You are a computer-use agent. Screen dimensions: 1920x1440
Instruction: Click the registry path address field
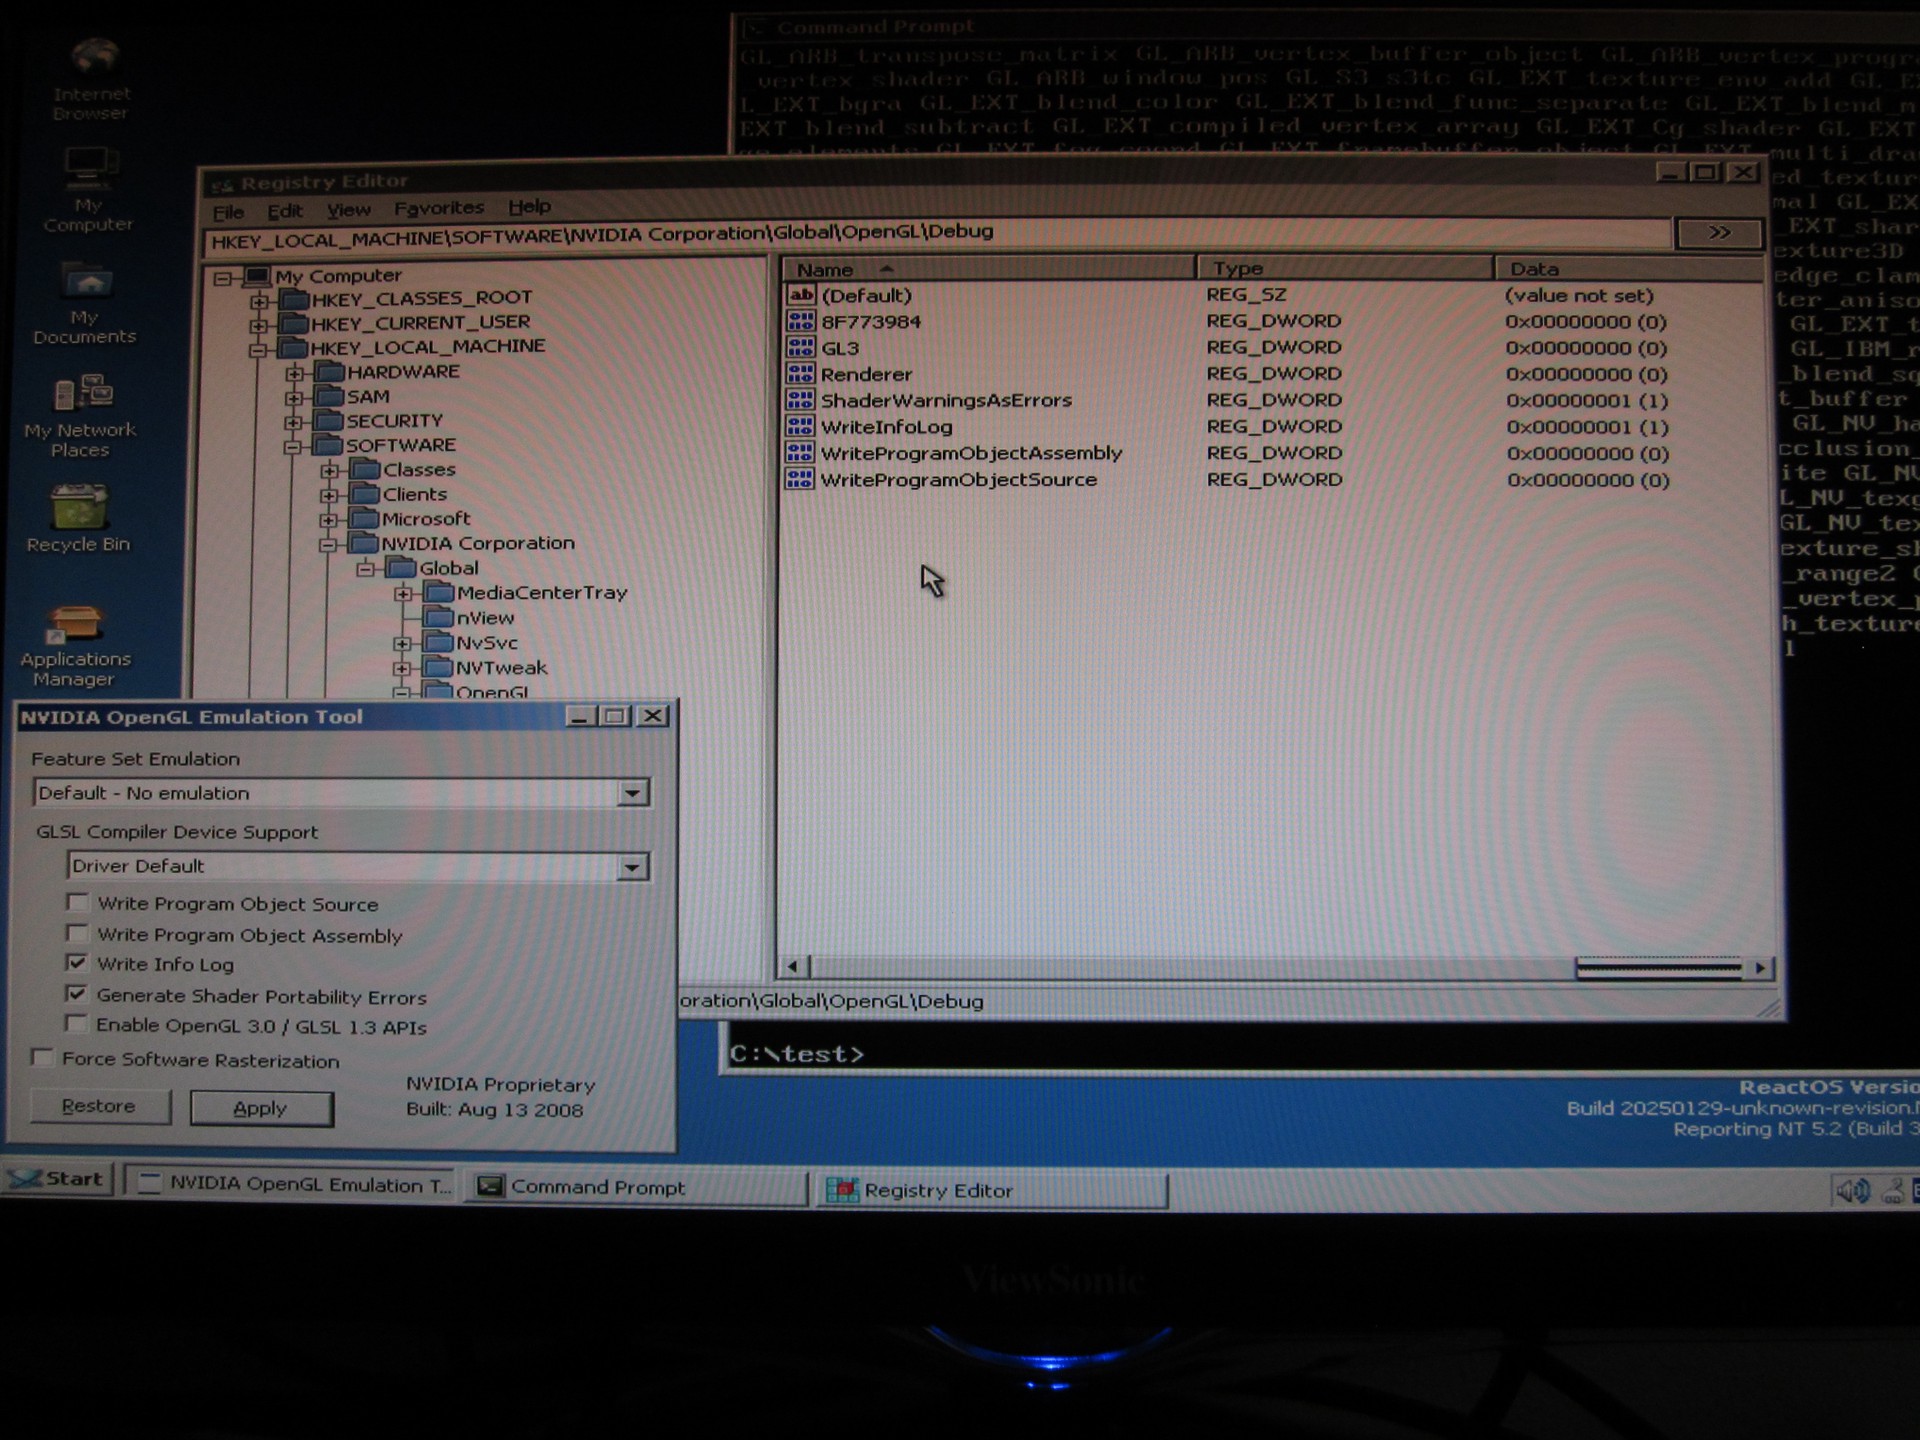point(937,236)
